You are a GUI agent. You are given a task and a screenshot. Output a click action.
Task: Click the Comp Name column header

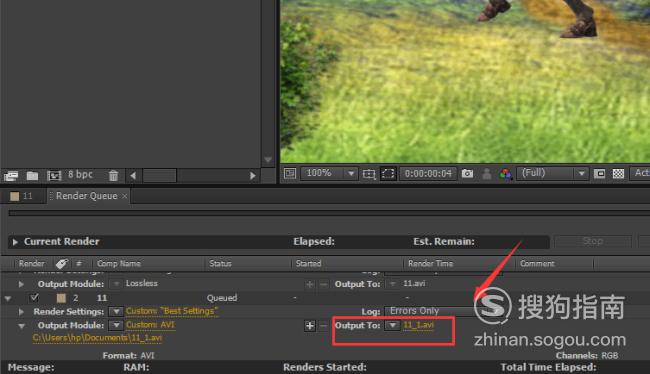coord(119,264)
